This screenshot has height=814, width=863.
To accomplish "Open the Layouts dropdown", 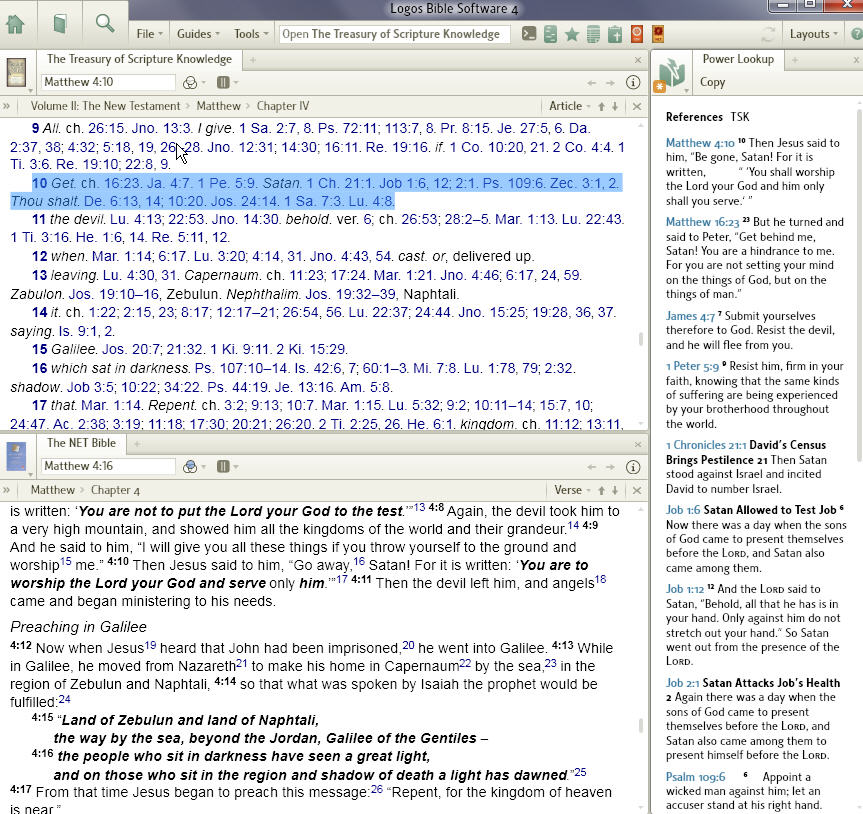I will [813, 34].
